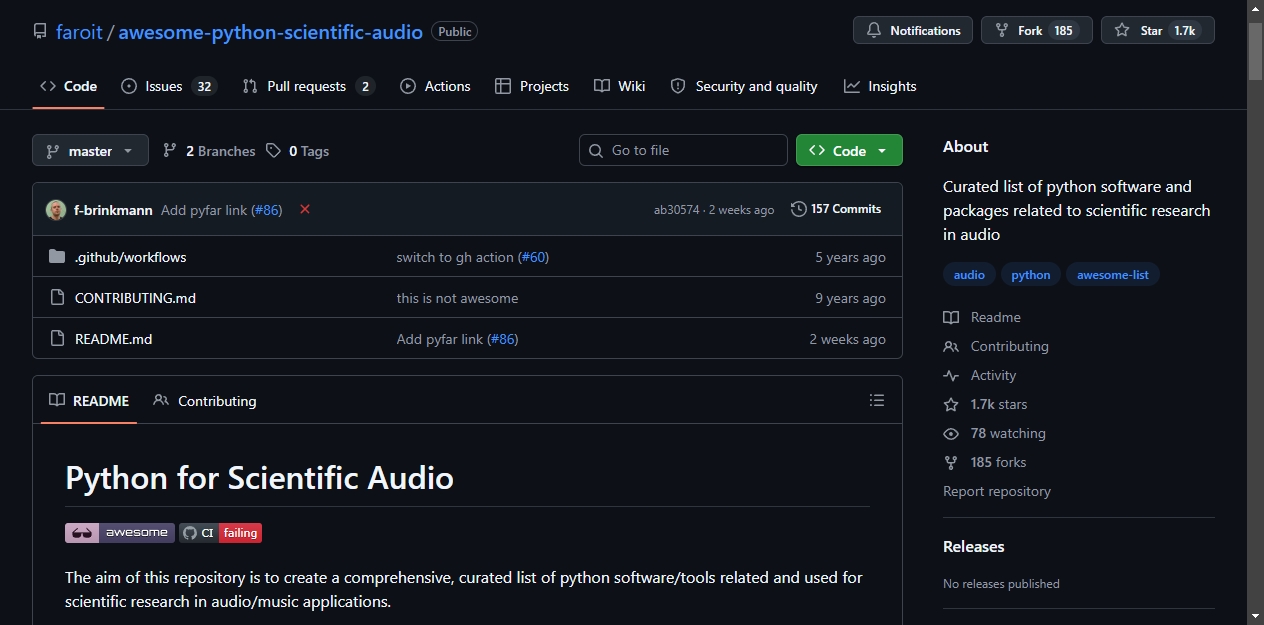Click the Star count 1.7k
This screenshot has height=625, width=1264.
1185,31
